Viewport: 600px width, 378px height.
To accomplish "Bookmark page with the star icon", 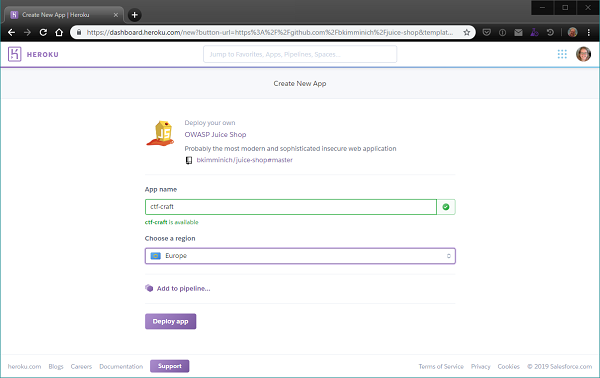I will (466, 33).
